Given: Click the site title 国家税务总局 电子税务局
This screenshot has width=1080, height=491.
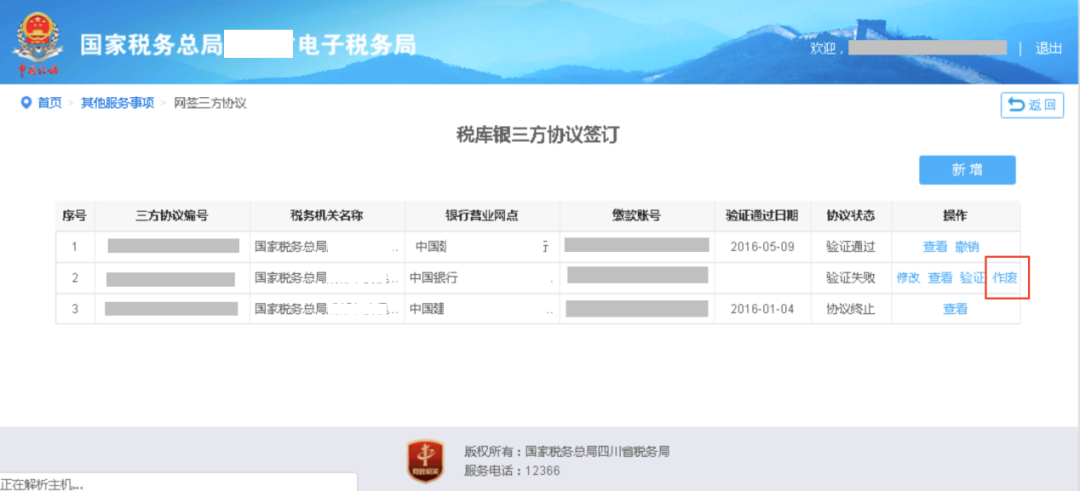Looking at the screenshot, I should [x=248, y=45].
